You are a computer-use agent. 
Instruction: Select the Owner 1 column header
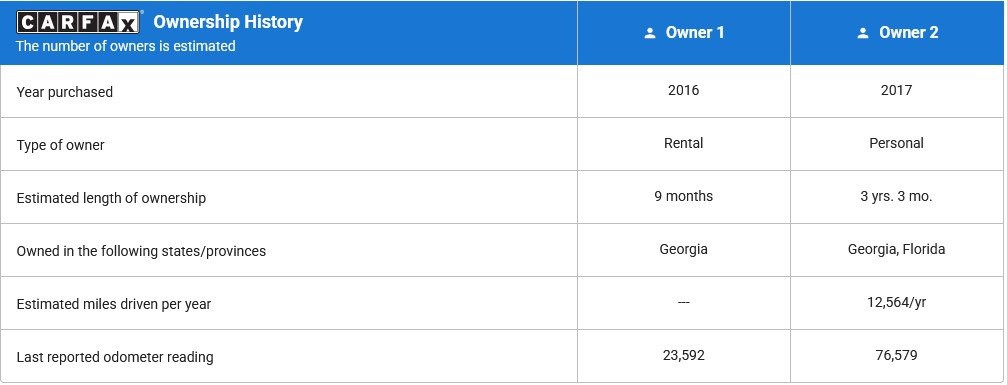point(684,33)
